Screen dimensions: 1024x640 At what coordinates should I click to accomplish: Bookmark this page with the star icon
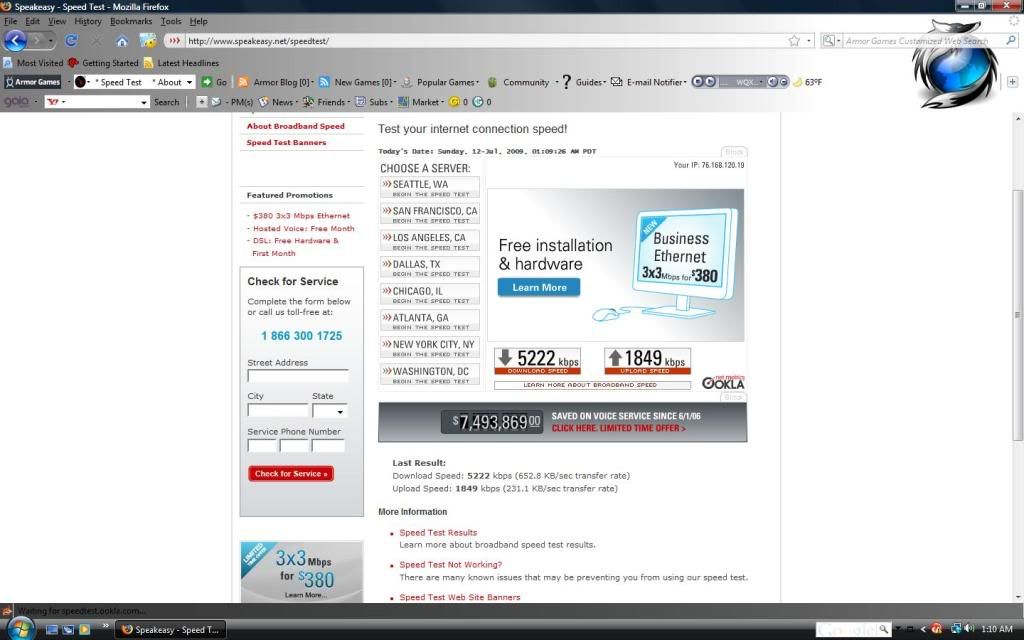tap(794, 40)
